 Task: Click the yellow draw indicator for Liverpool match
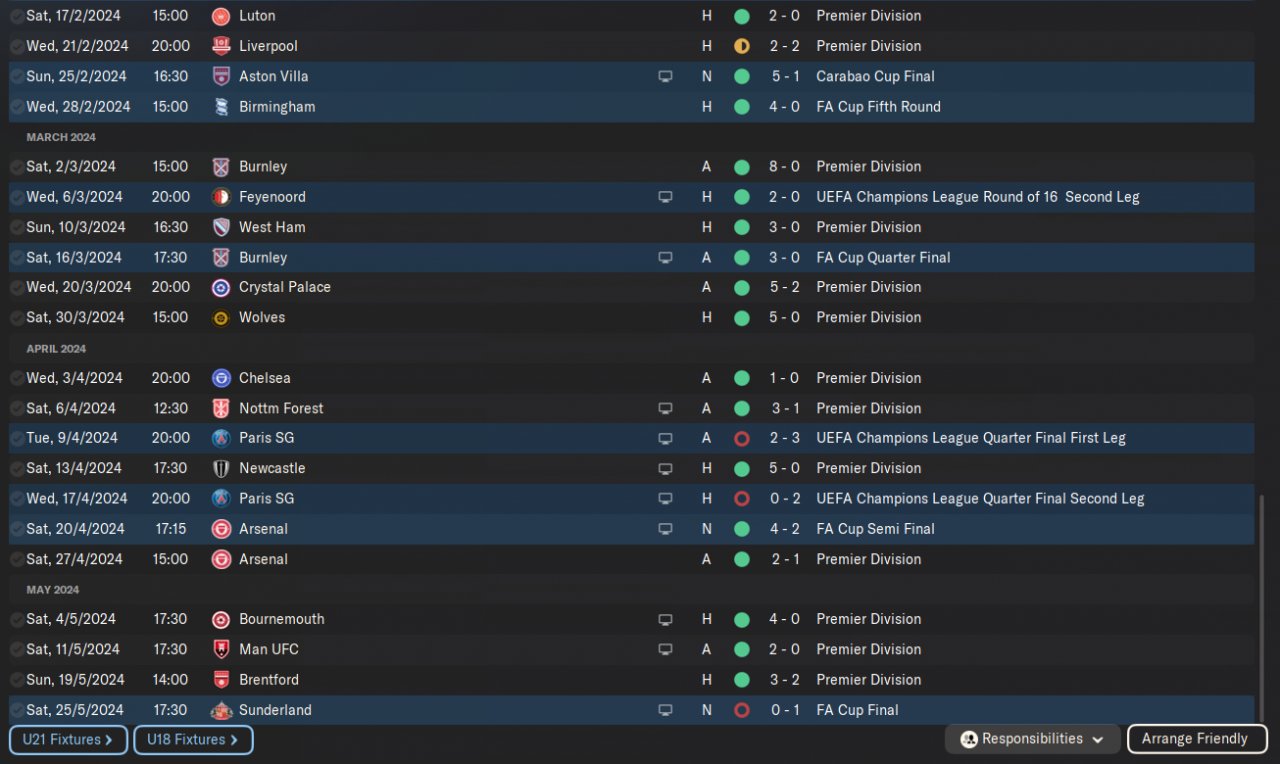click(741, 46)
